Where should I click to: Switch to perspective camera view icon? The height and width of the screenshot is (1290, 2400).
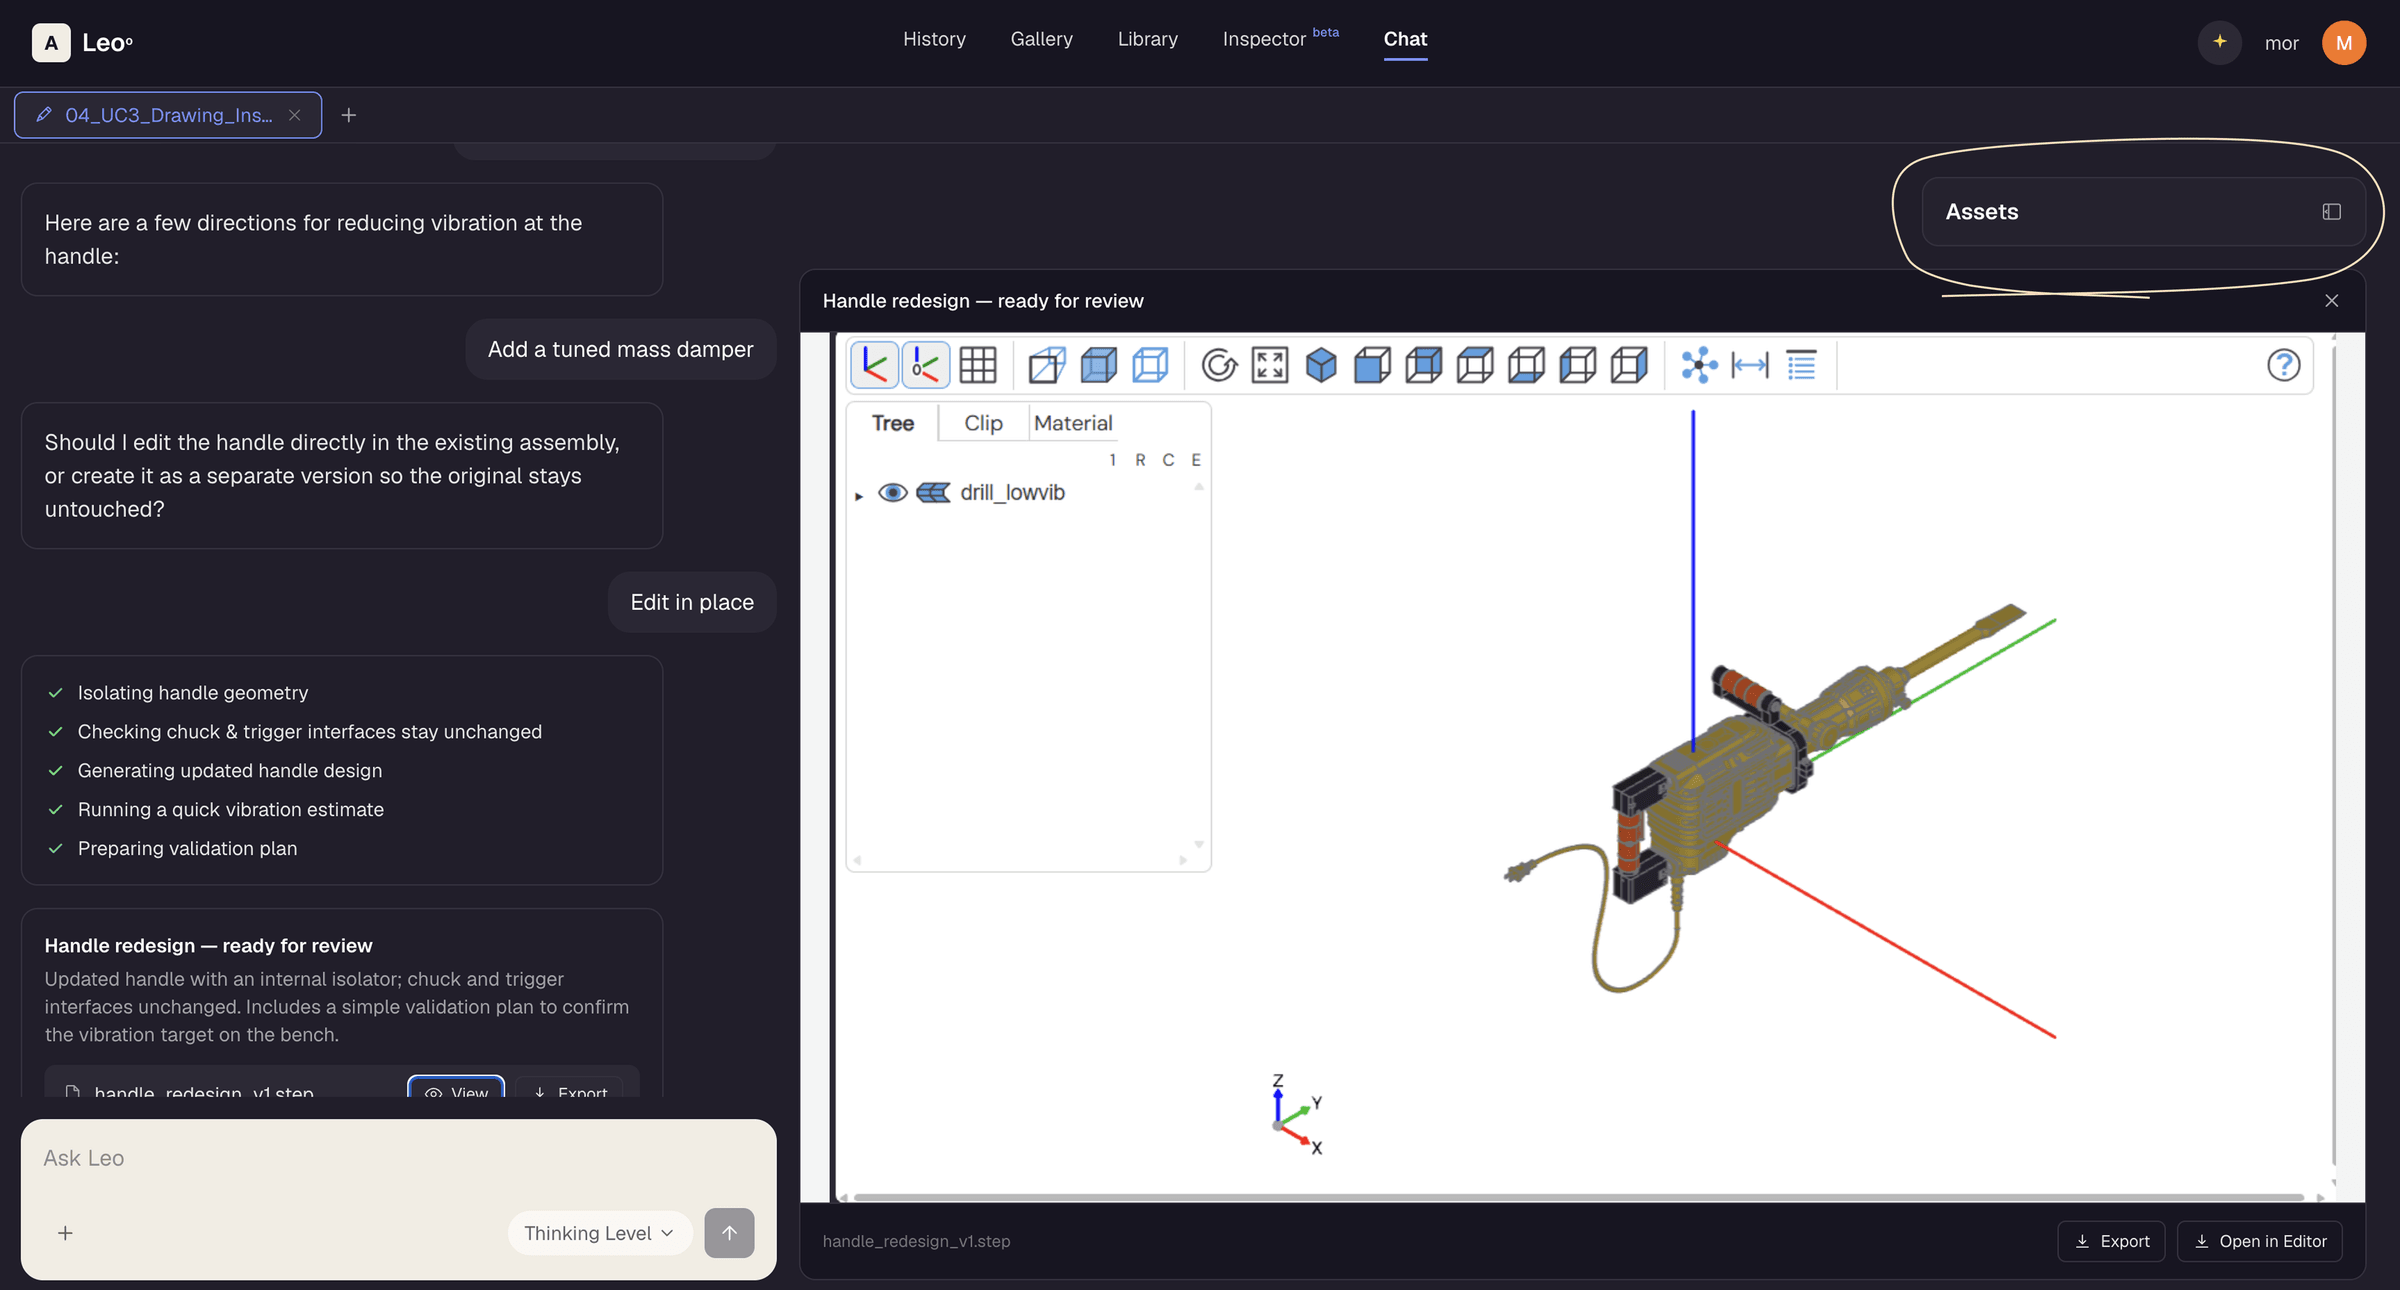1047,365
